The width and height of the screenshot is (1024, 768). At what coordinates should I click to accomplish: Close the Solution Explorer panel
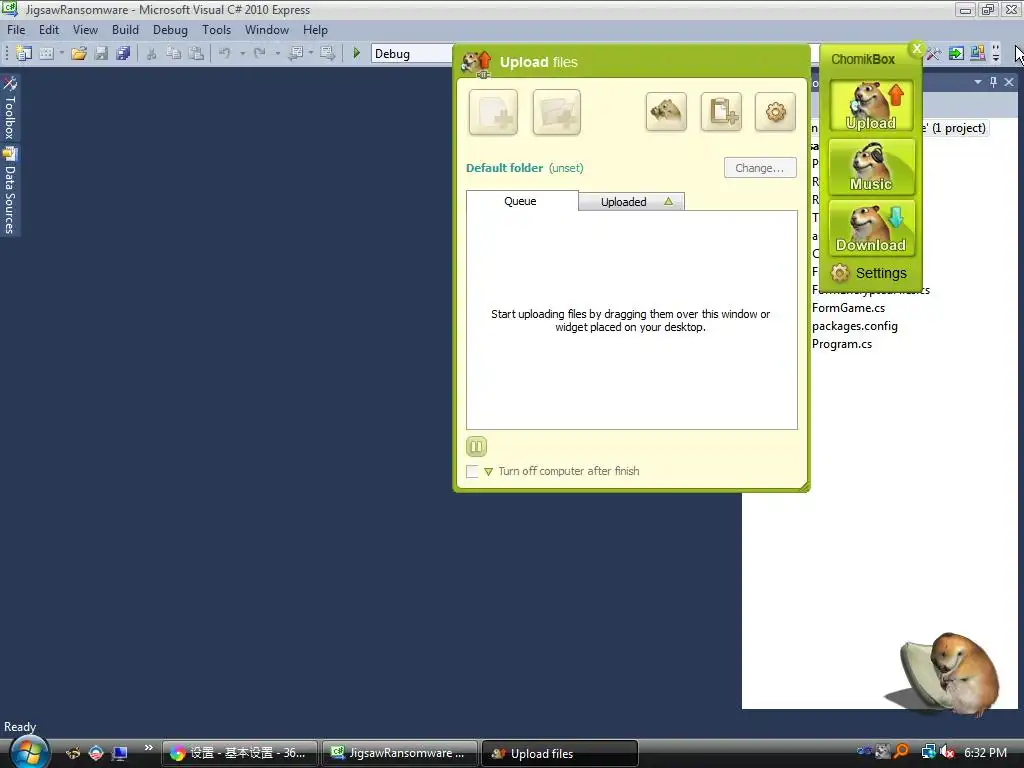click(x=1009, y=82)
